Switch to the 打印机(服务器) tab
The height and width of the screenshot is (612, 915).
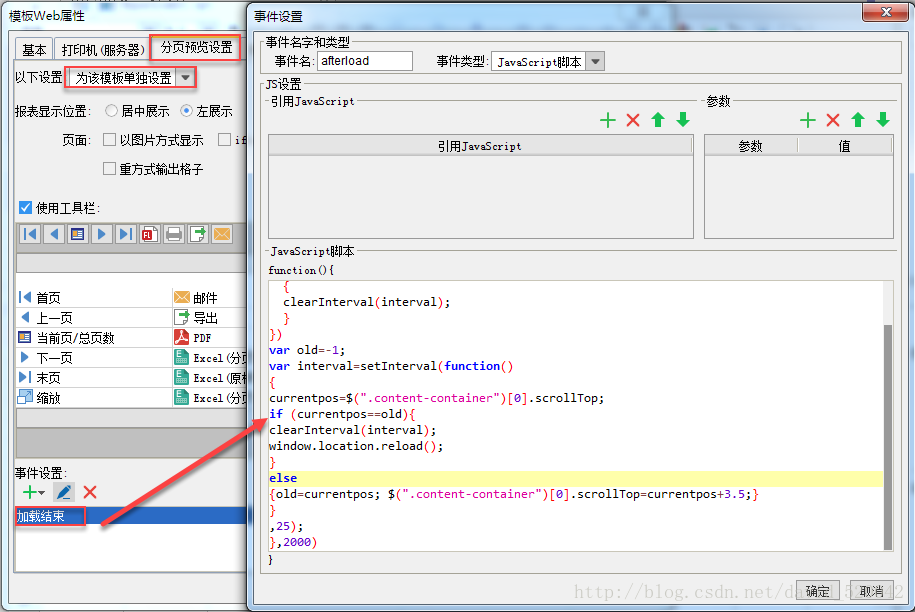click(x=103, y=50)
